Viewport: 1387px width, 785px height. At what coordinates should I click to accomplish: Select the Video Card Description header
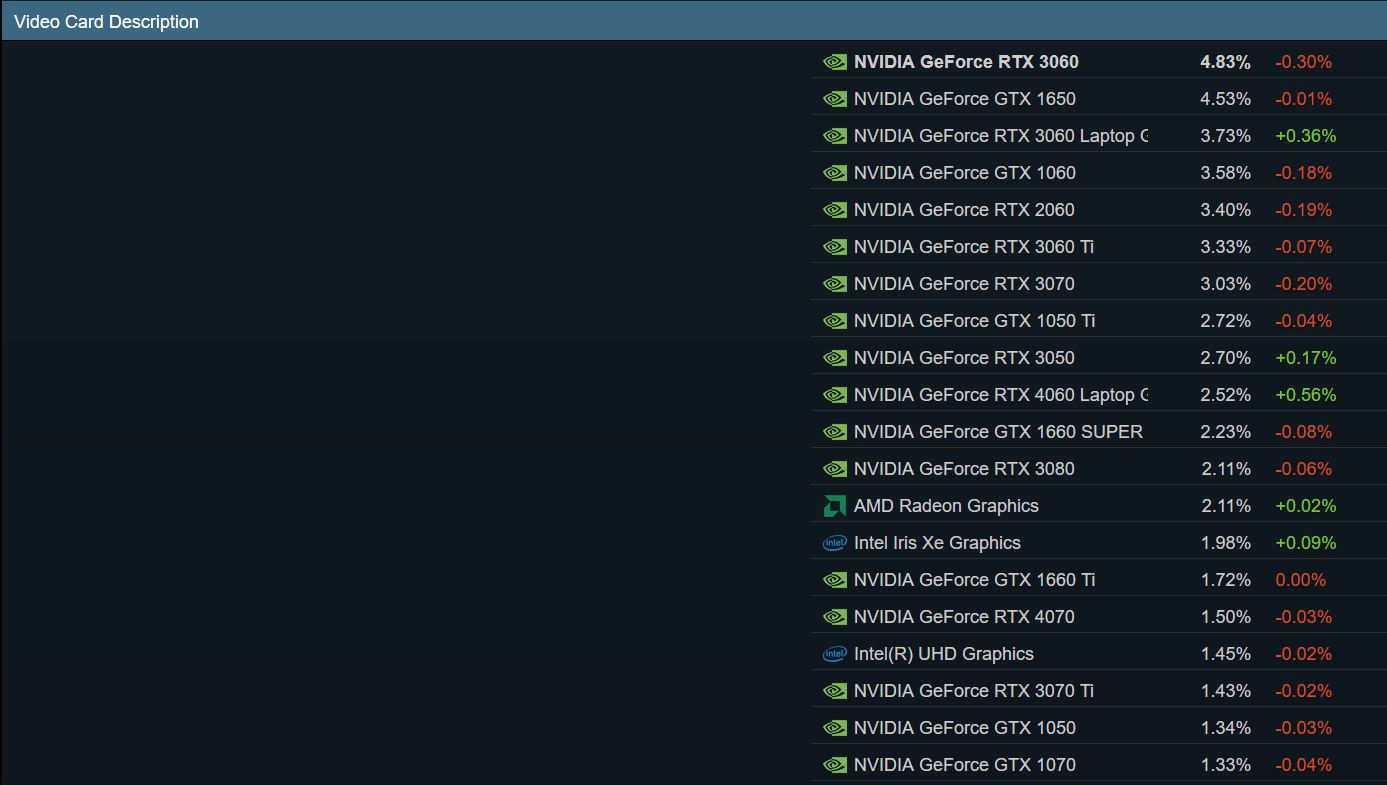coord(106,22)
